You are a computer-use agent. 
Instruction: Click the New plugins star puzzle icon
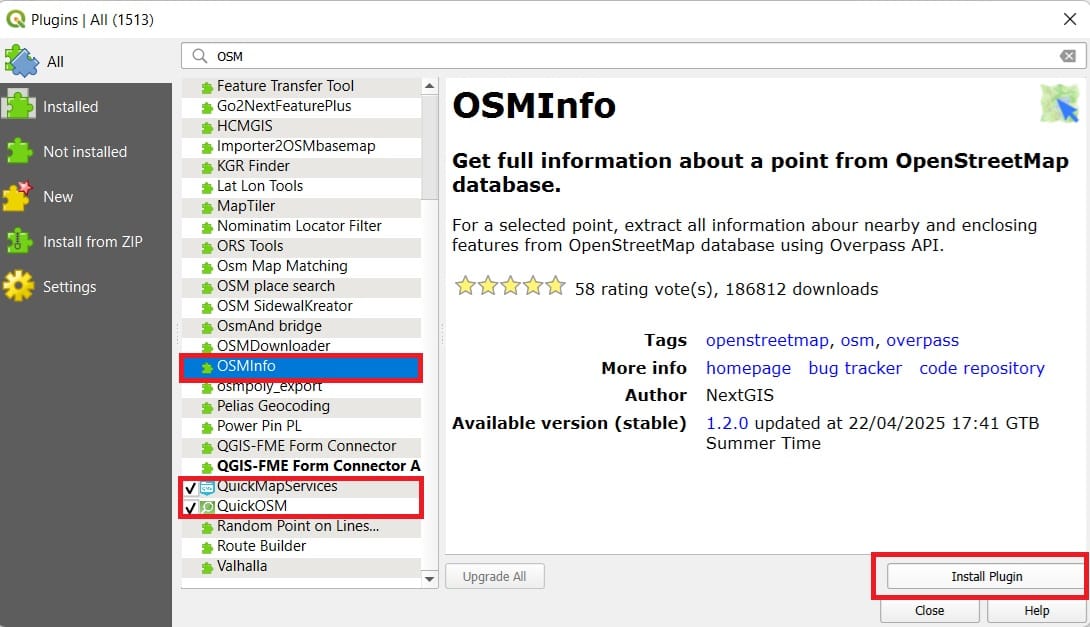pyautogui.click(x=17, y=196)
